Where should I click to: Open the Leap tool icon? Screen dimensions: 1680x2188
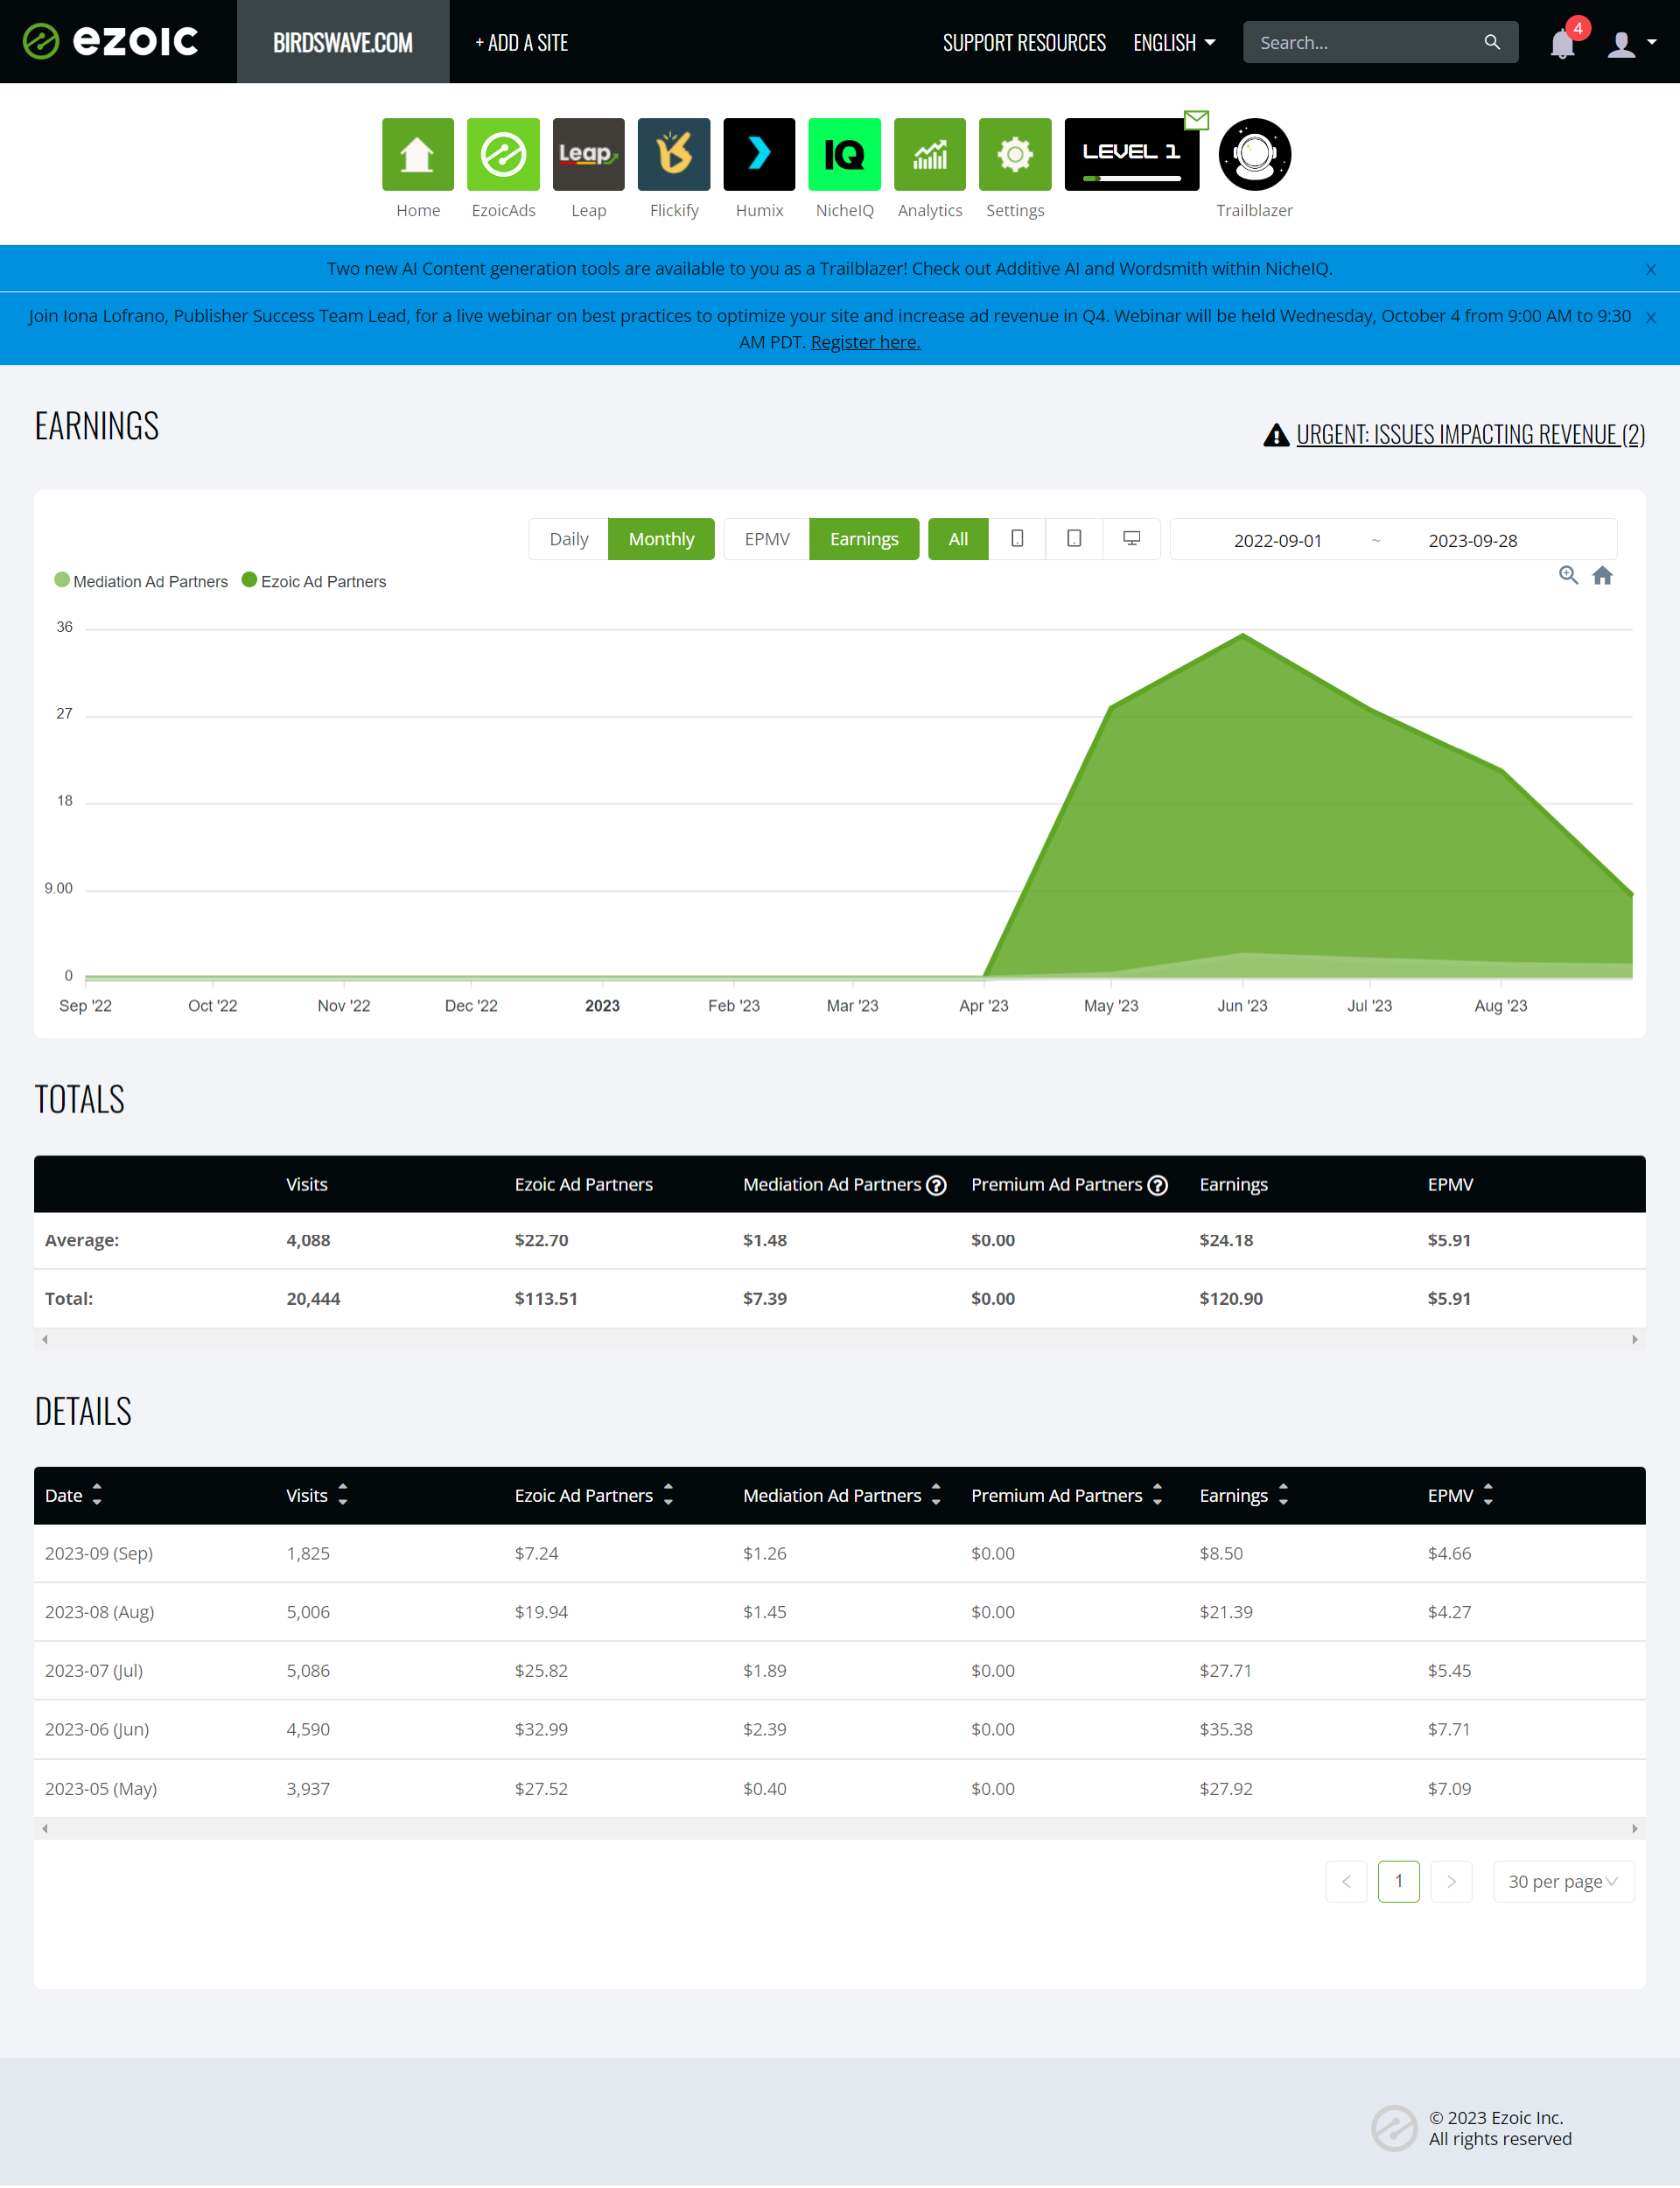pyautogui.click(x=588, y=154)
